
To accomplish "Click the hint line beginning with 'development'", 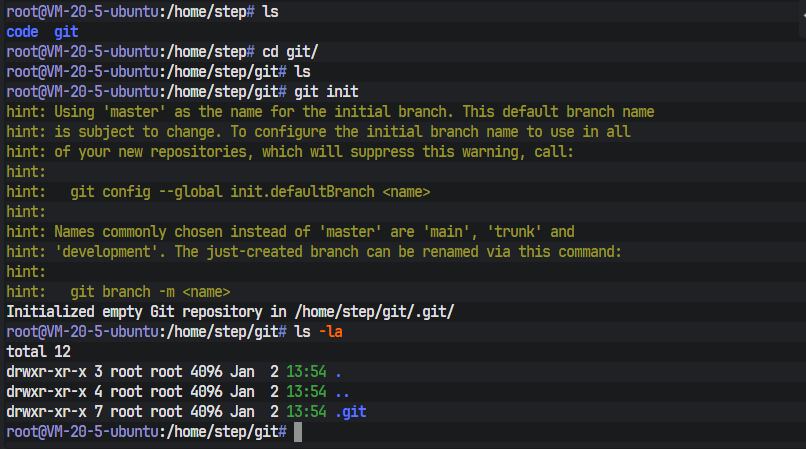I will [314, 252].
